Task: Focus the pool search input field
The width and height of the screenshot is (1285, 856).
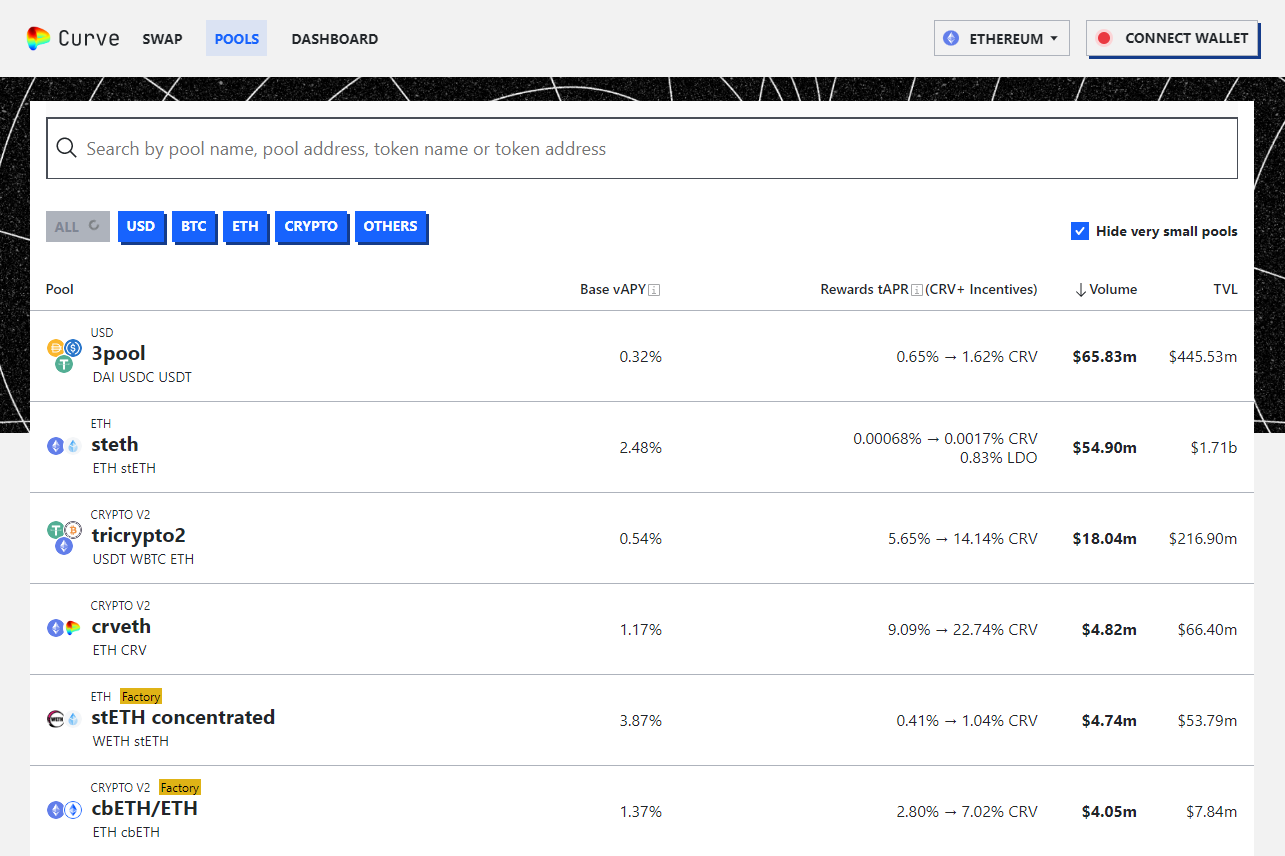Action: 640,149
